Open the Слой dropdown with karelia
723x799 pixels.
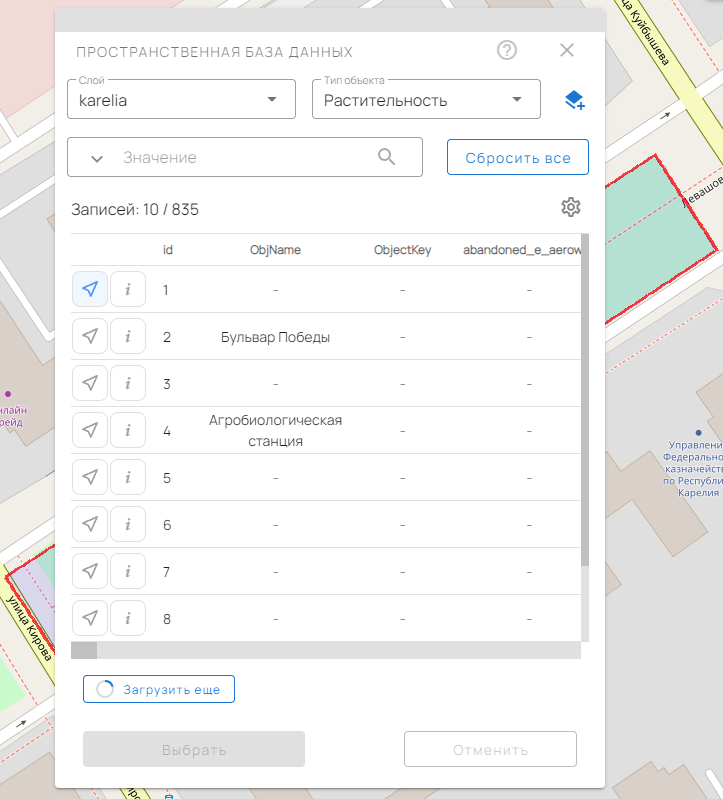click(181, 100)
